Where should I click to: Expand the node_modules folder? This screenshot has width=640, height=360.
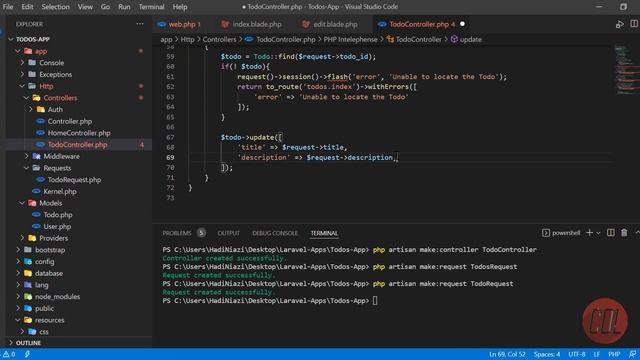pos(18,297)
